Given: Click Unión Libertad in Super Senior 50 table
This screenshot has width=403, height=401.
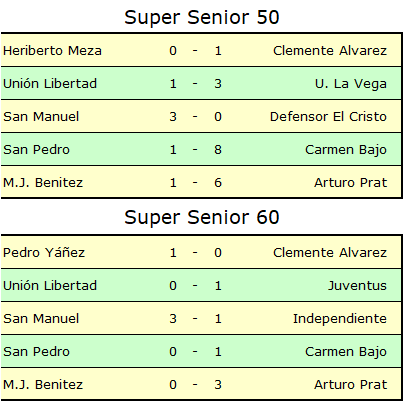Looking at the screenshot, I should tap(50, 83).
